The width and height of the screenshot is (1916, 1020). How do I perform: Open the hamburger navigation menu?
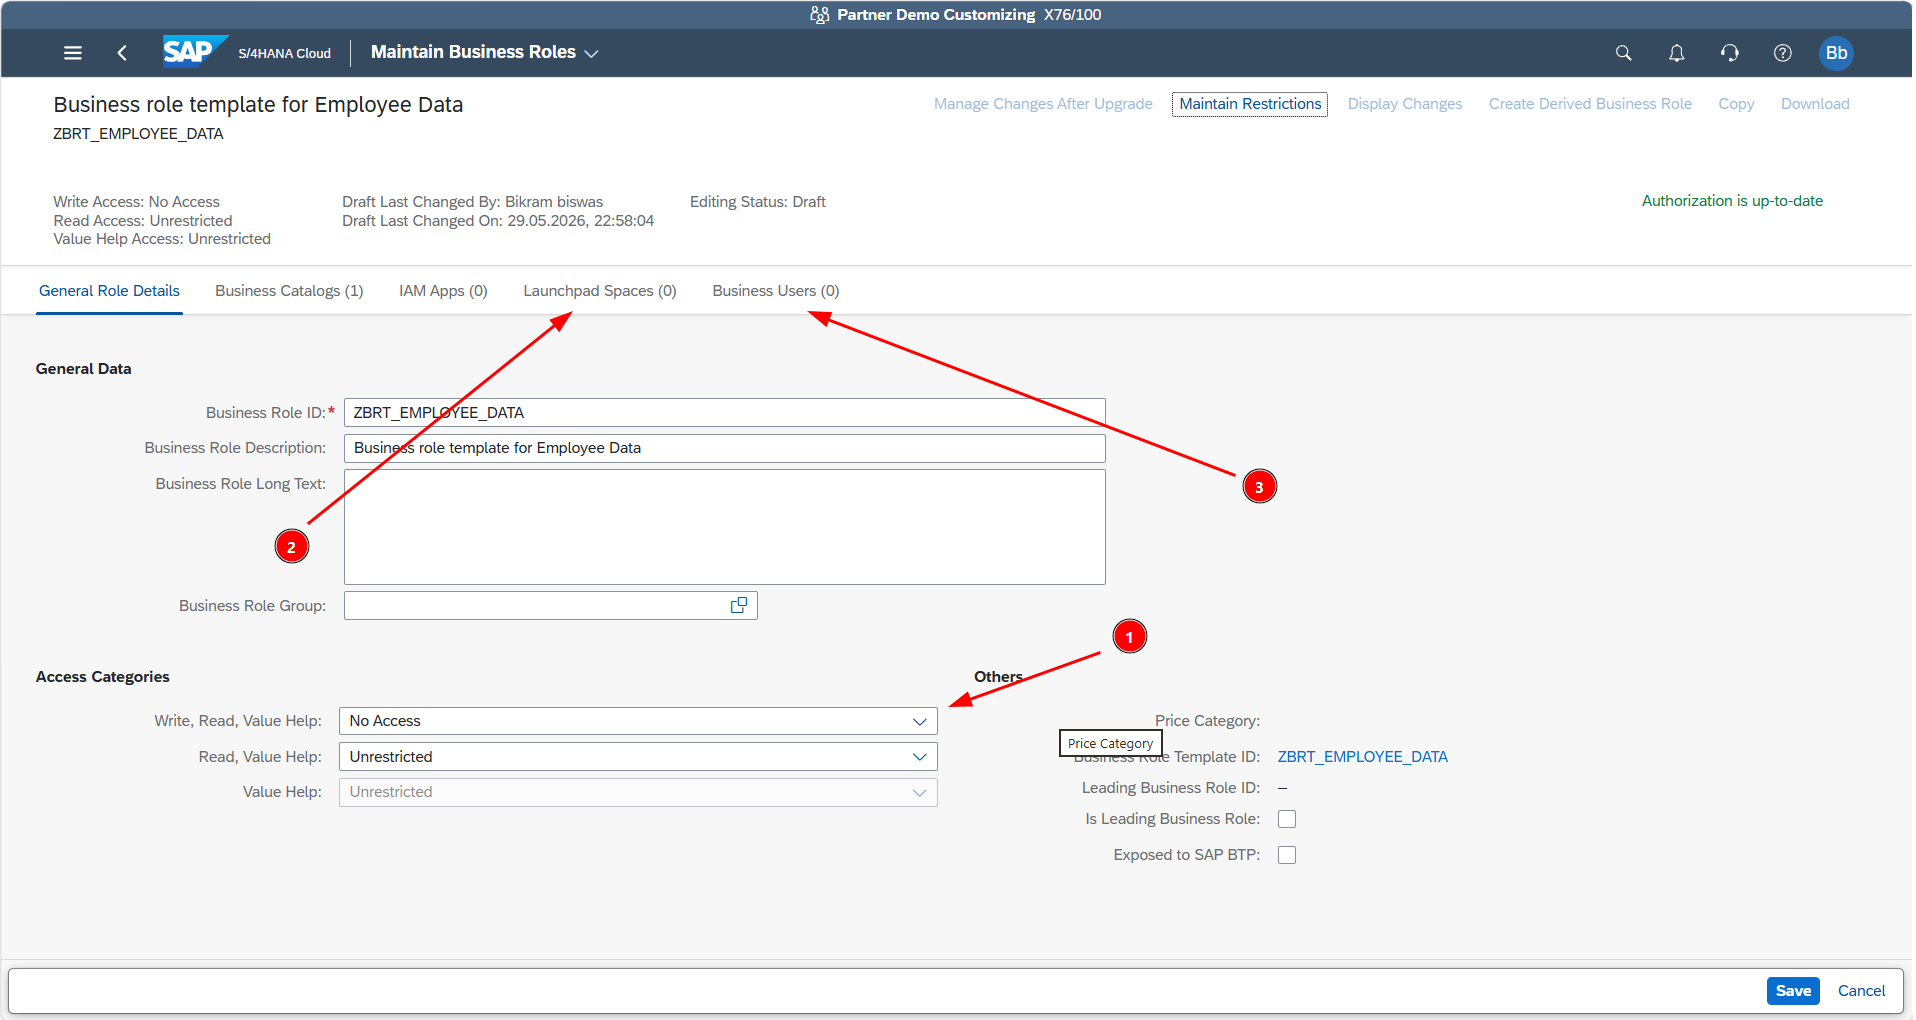point(73,53)
